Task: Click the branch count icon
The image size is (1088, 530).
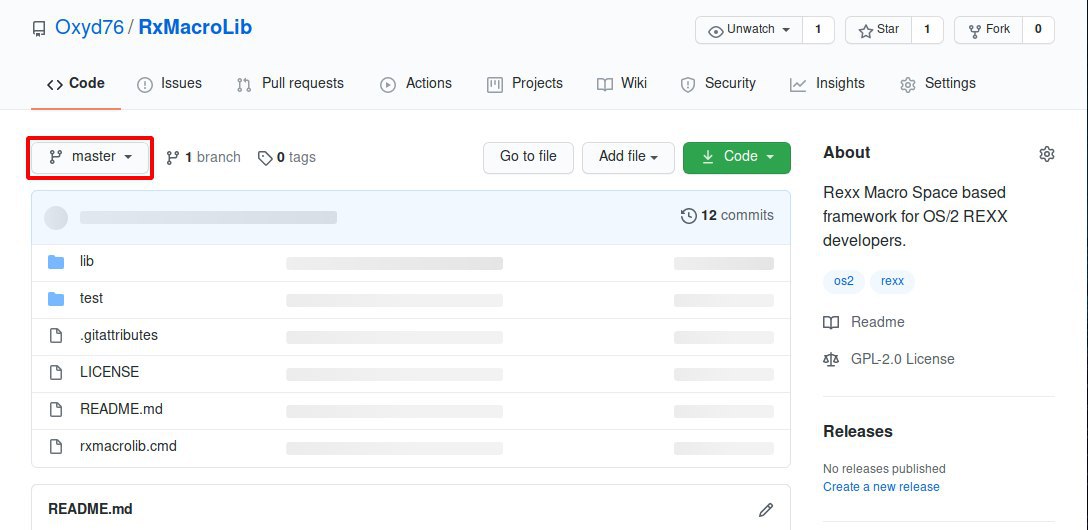Action: pyautogui.click(x=173, y=157)
